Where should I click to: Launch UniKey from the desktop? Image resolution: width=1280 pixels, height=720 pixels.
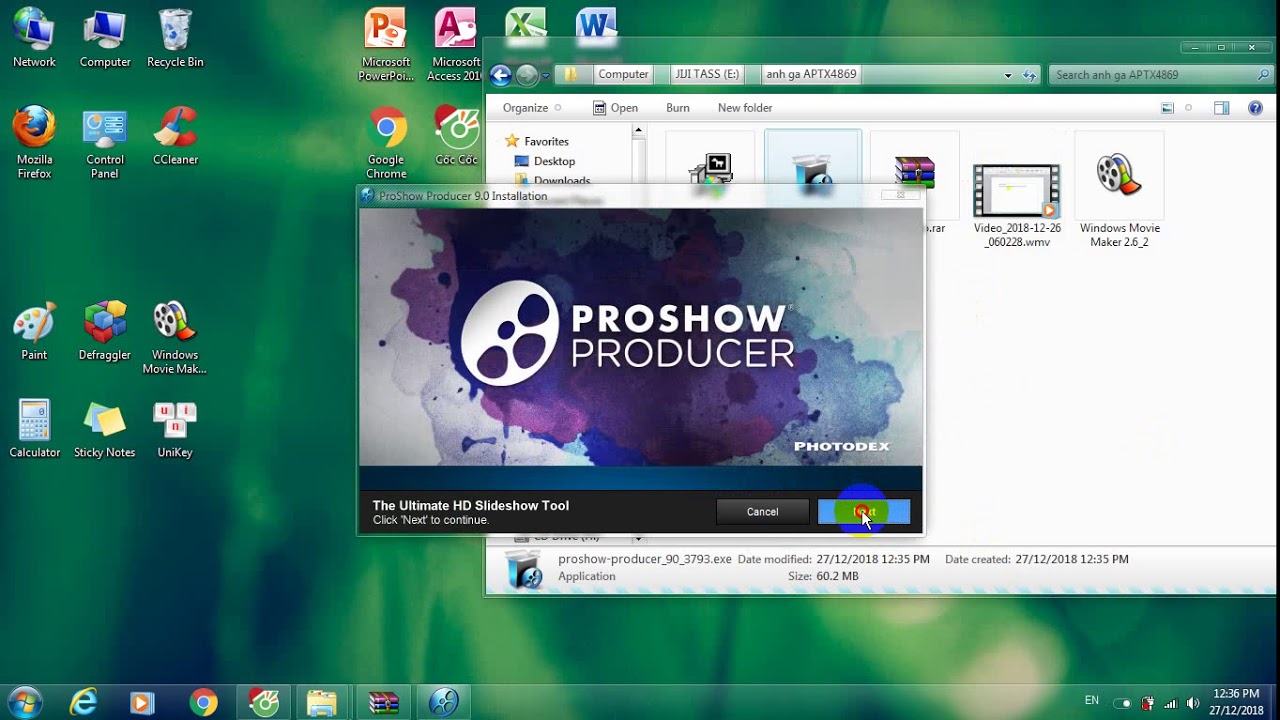tap(175, 429)
